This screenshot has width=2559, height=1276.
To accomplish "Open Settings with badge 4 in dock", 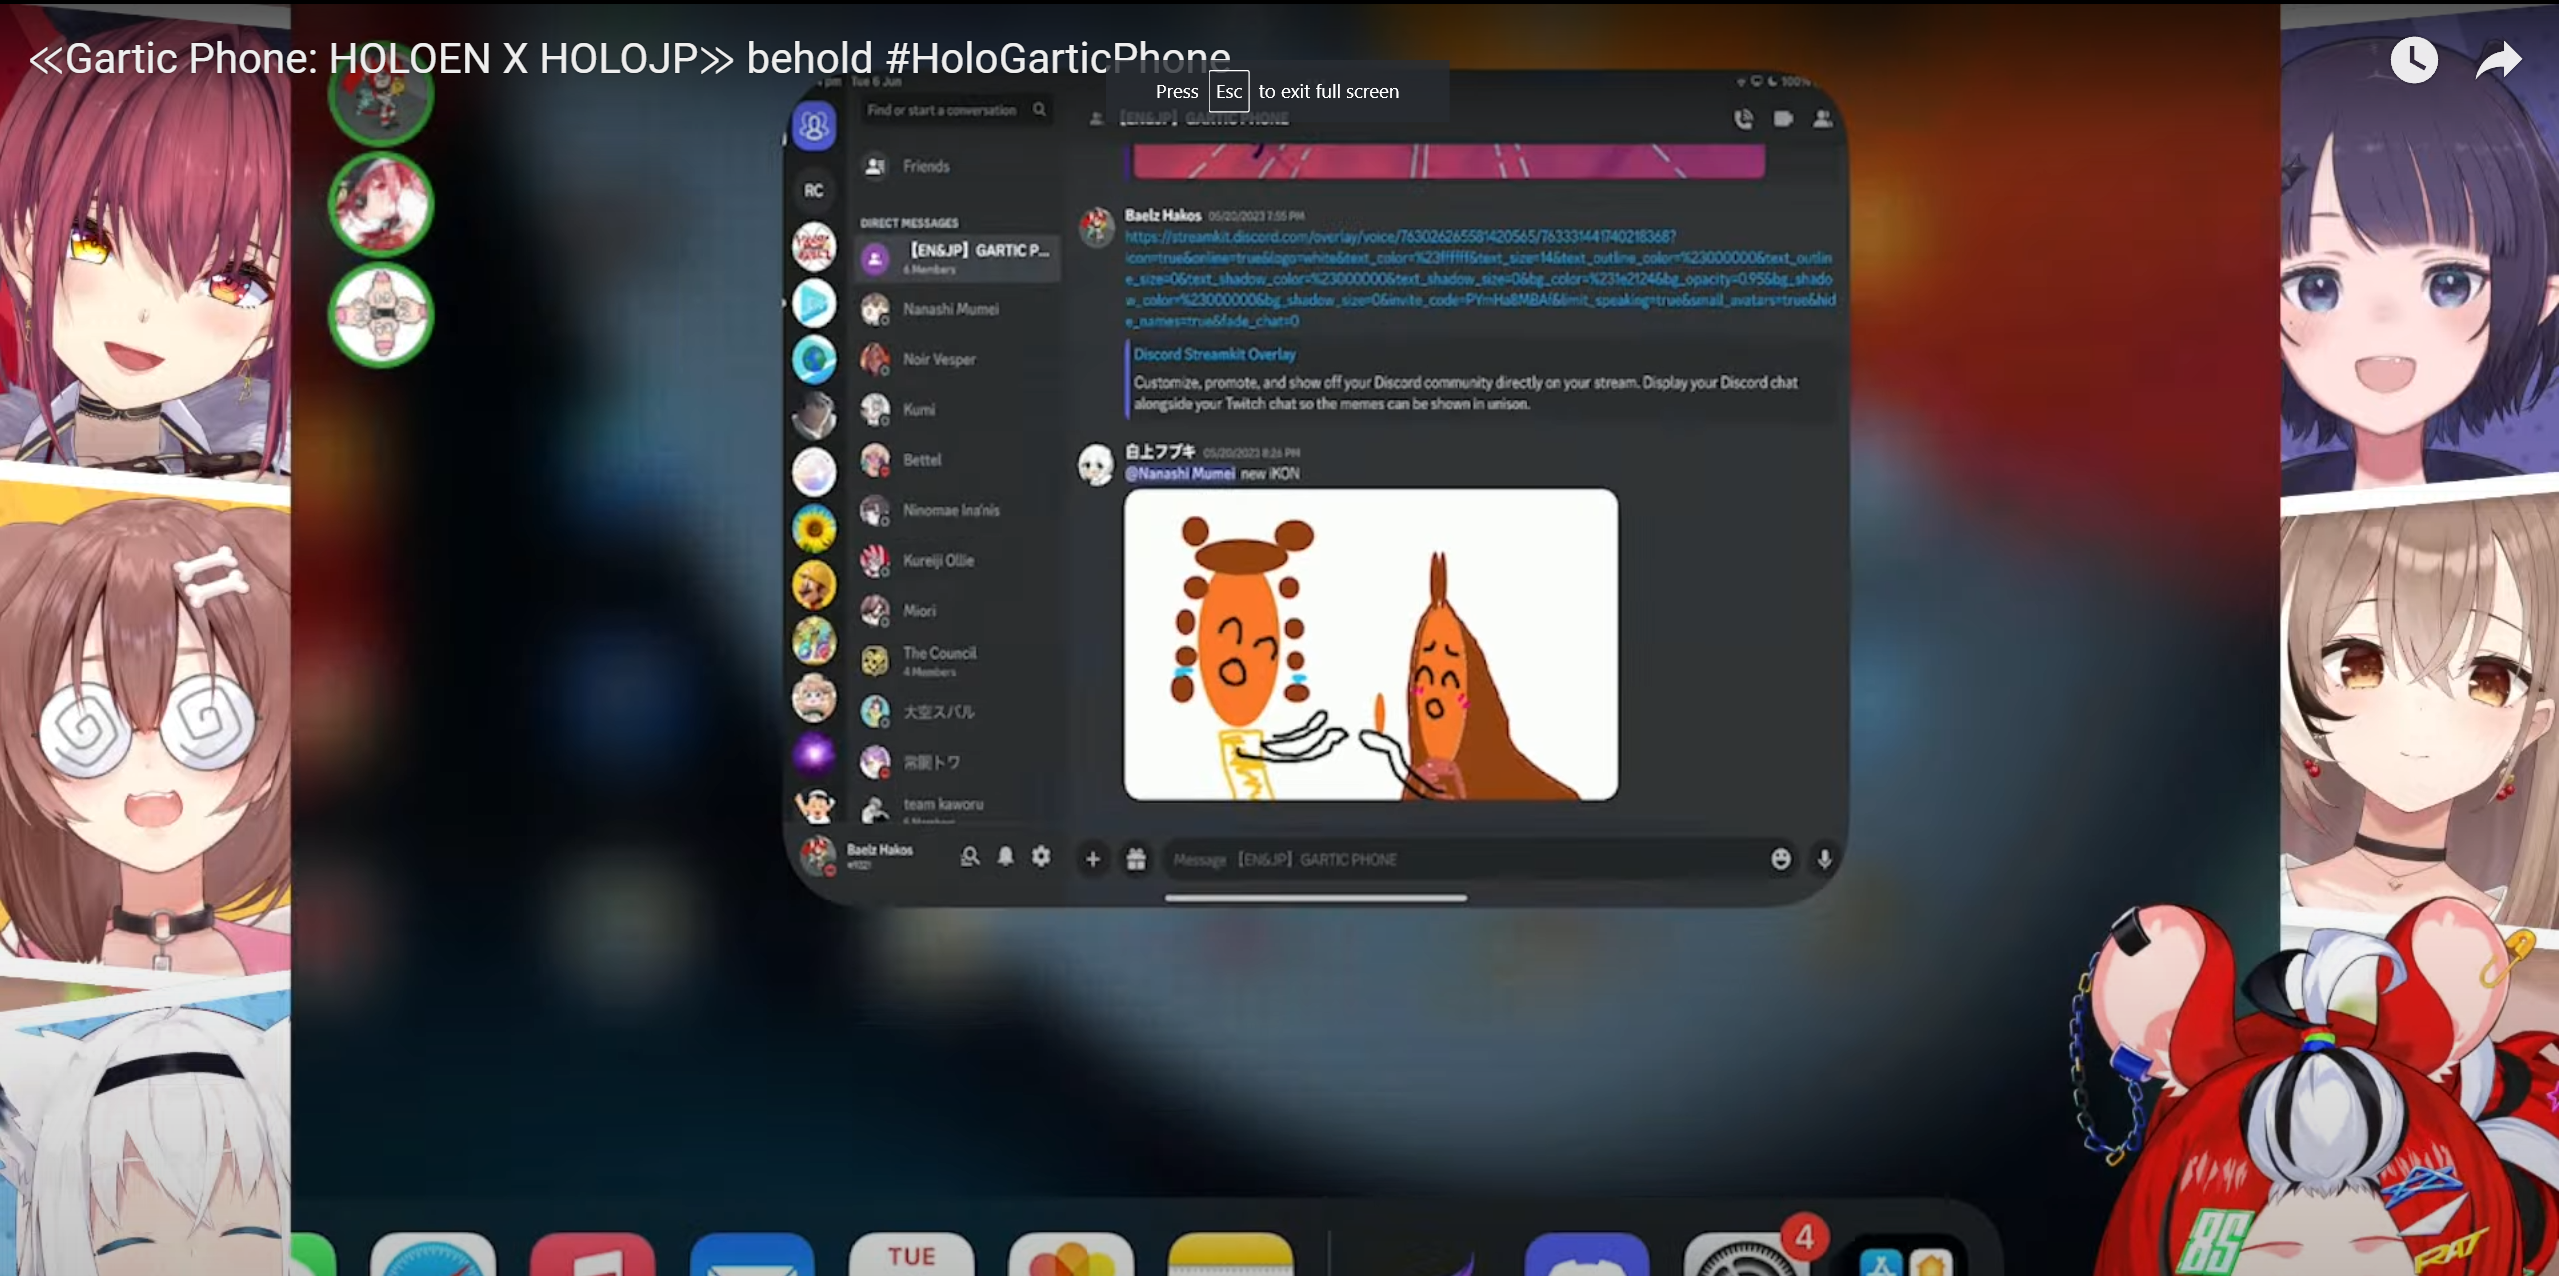I will point(1746,1255).
